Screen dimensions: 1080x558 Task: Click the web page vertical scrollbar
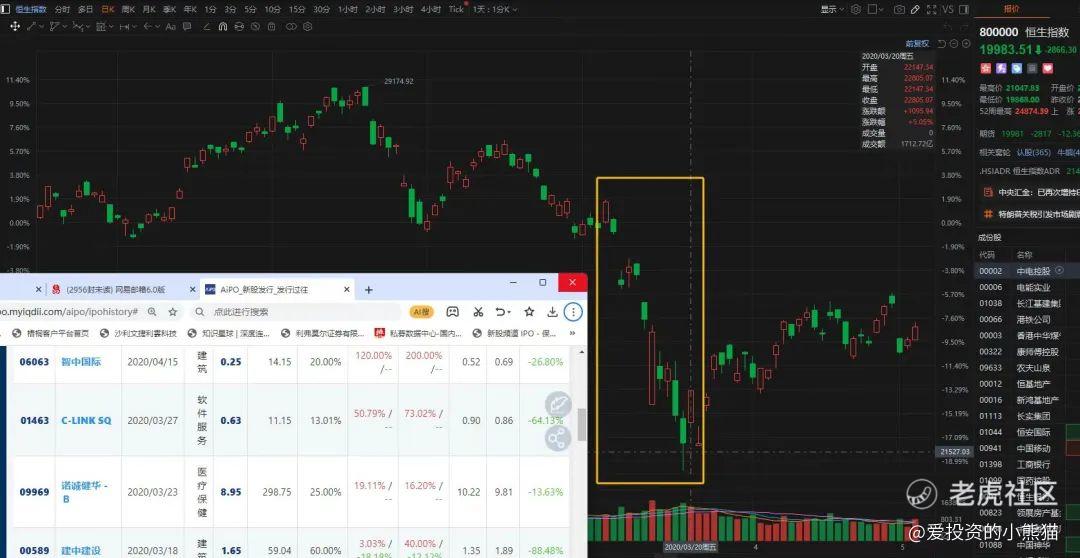(x=581, y=424)
